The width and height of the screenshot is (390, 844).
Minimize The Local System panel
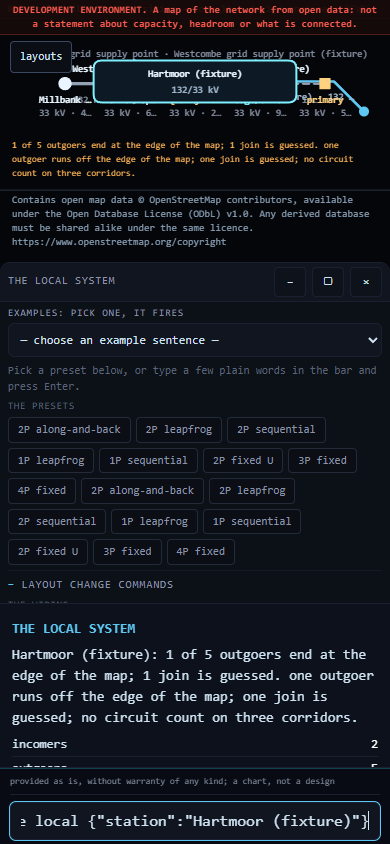pos(290,282)
